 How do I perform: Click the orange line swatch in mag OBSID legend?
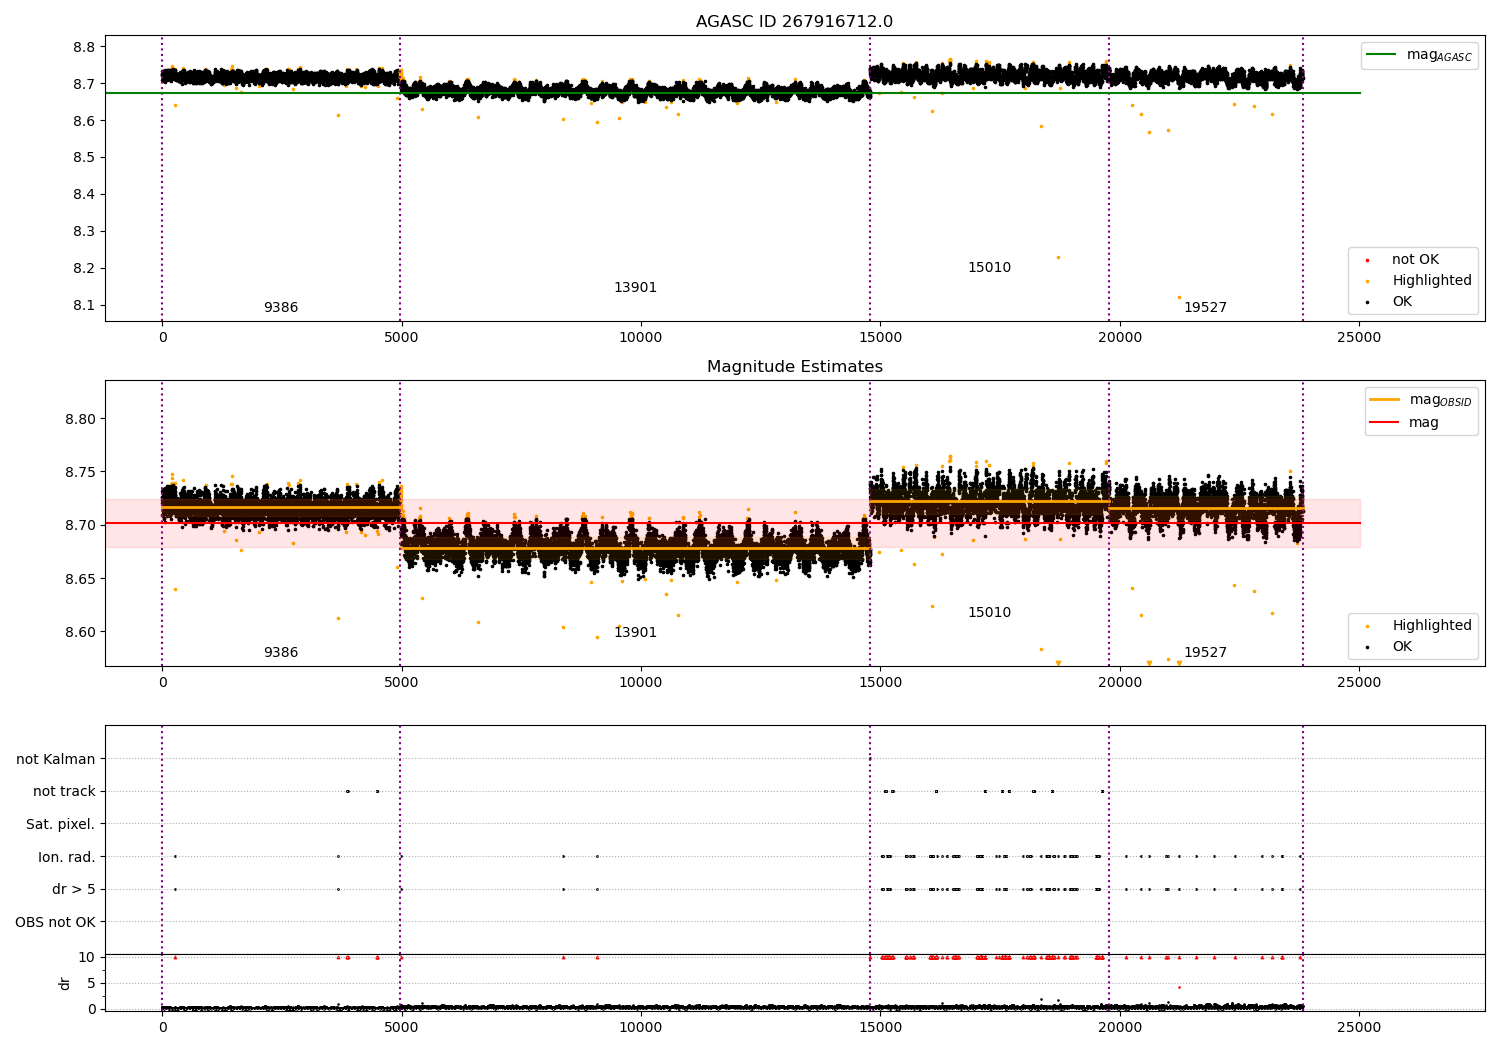click(1385, 400)
